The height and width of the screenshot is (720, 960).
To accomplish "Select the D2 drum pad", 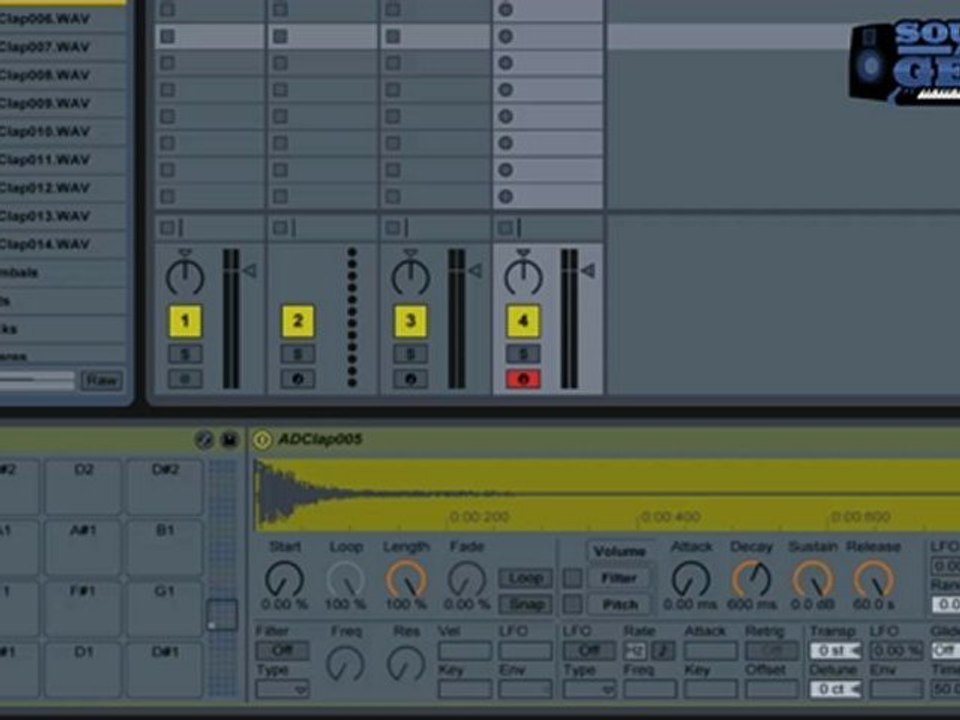I will 83,487.
